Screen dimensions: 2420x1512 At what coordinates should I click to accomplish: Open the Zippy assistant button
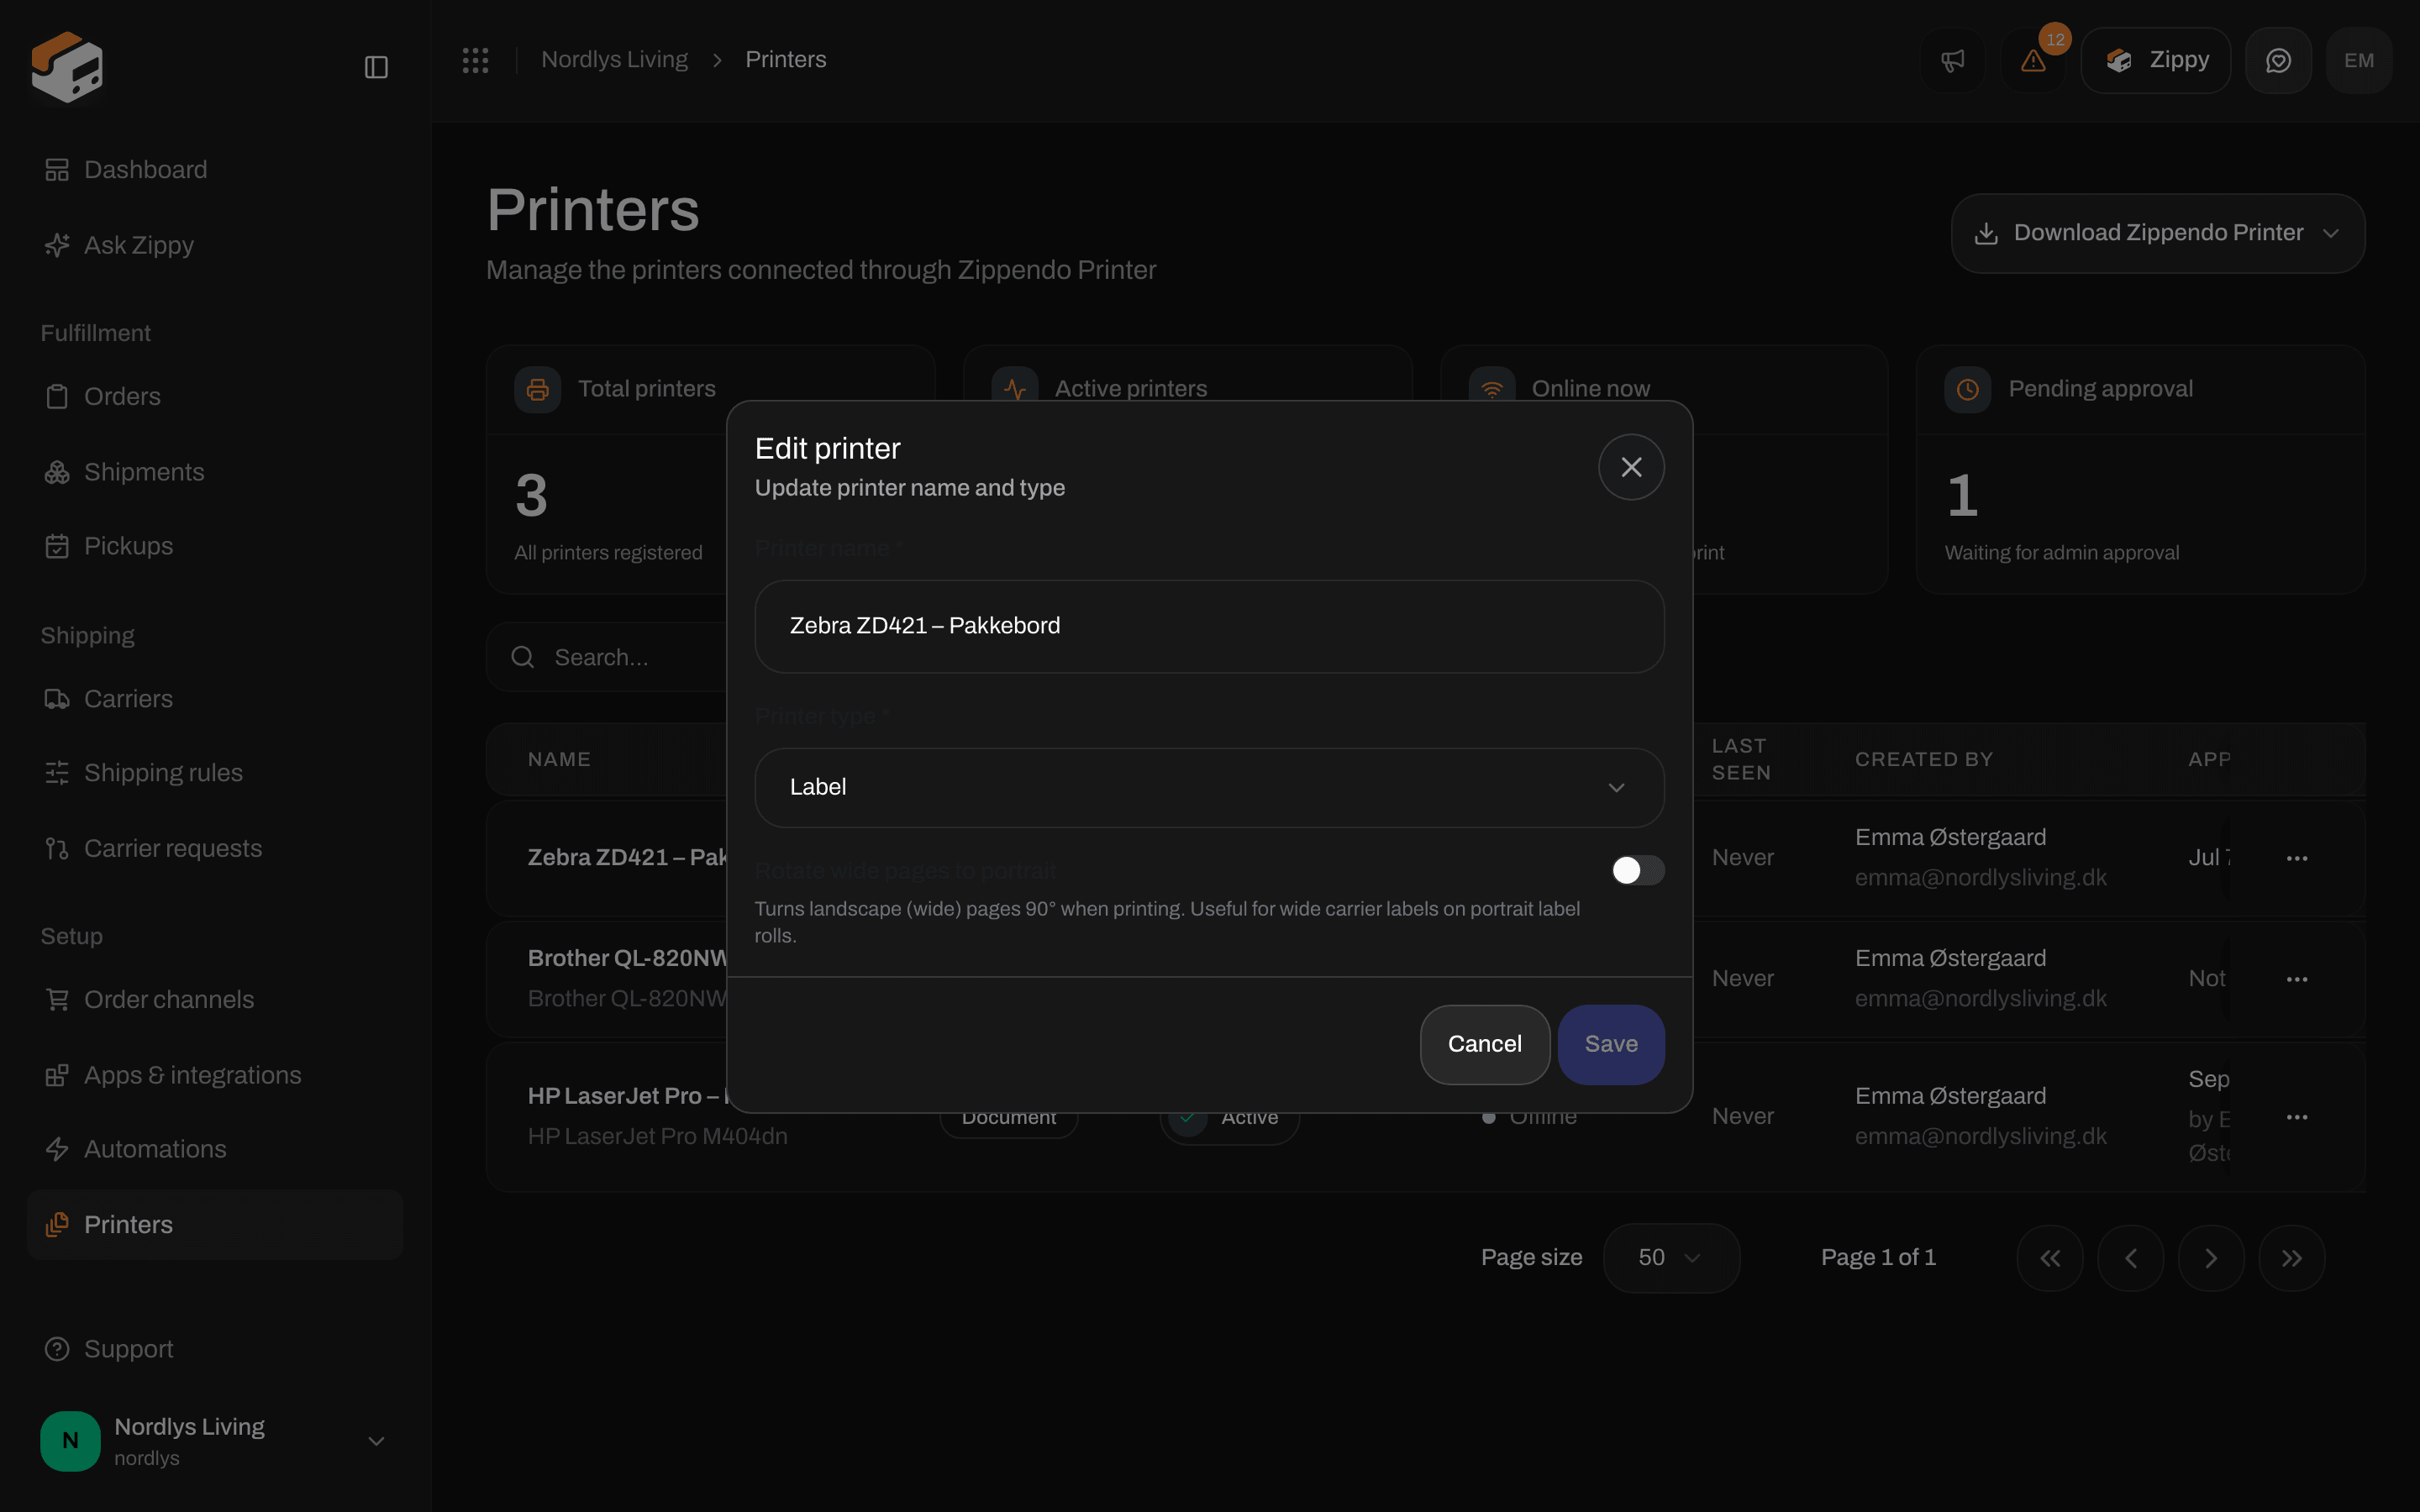coord(2155,60)
